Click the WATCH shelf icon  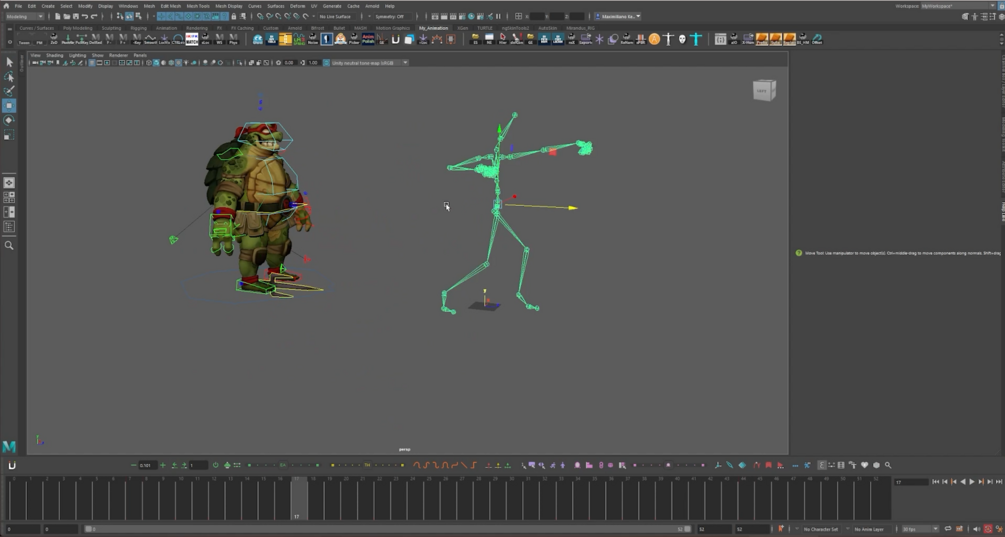pos(192,39)
